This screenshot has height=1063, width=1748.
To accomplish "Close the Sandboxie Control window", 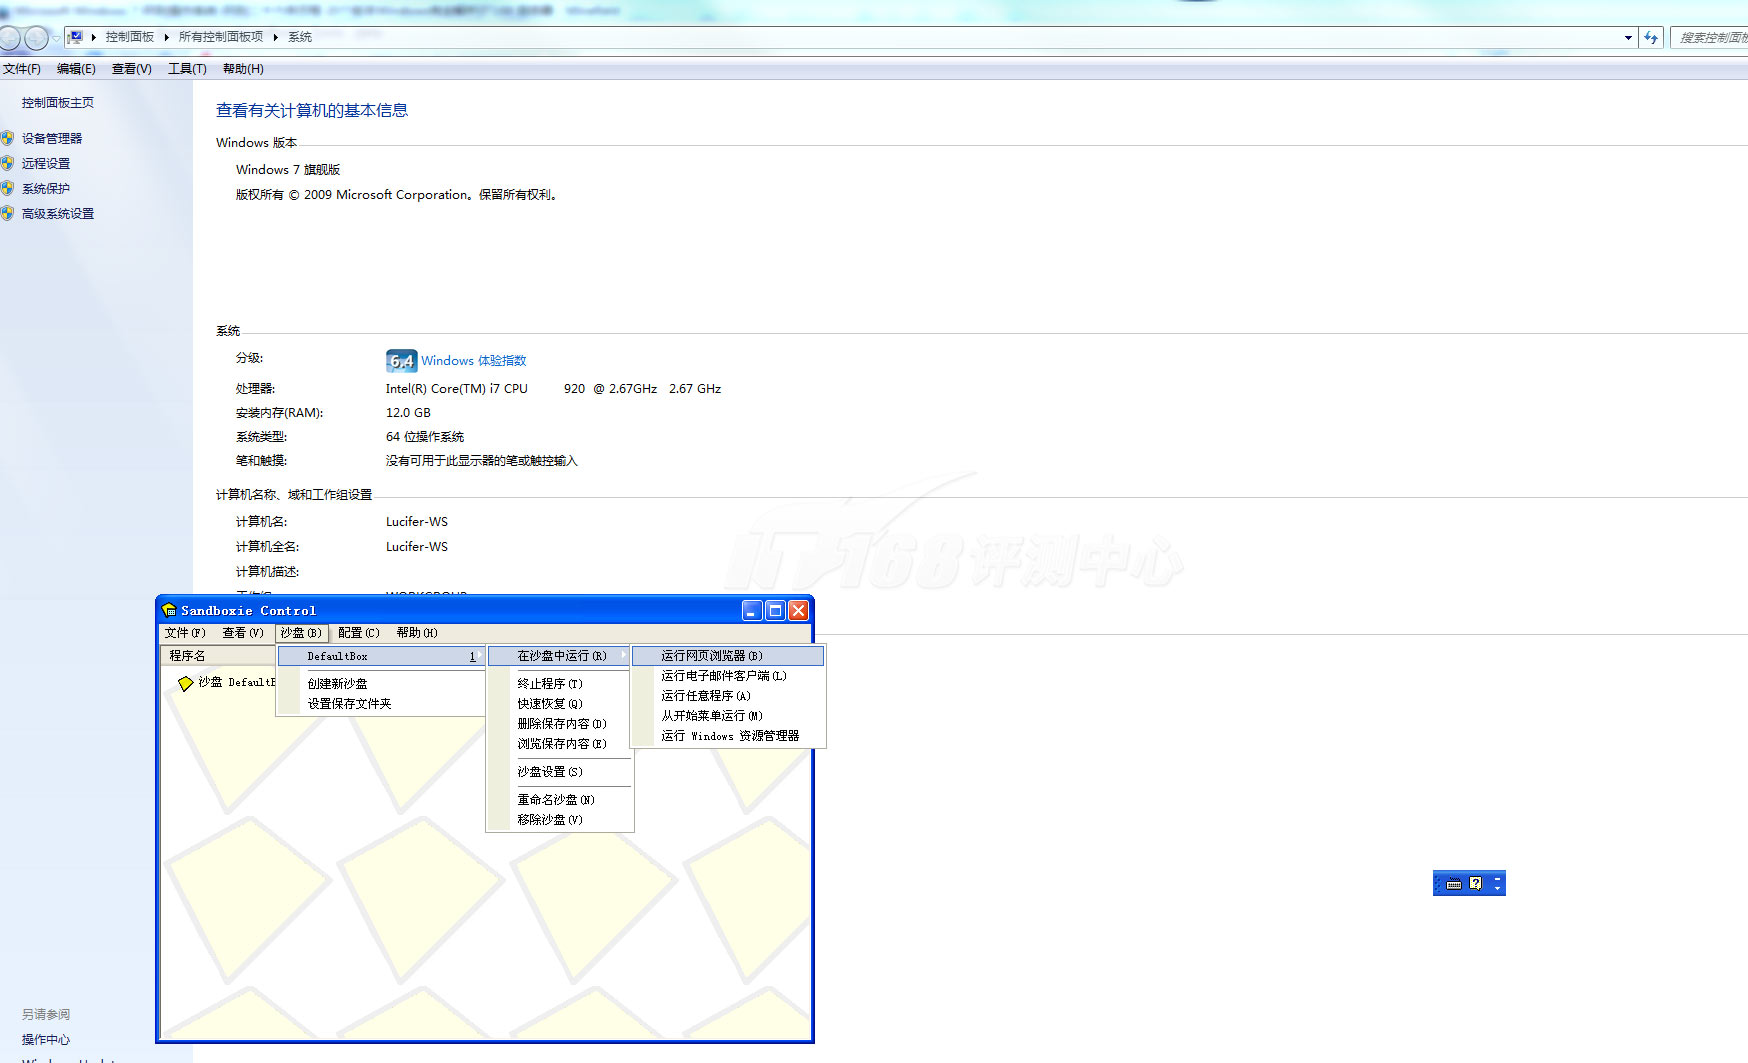I will coord(798,610).
